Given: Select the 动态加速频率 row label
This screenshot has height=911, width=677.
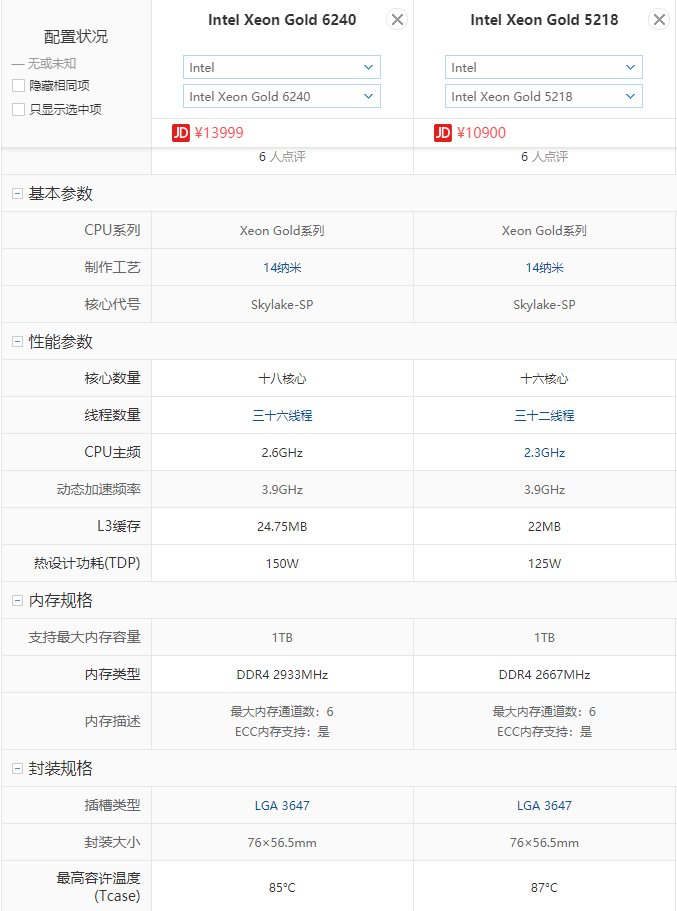Looking at the screenshot, I should (x=98, y=489).
